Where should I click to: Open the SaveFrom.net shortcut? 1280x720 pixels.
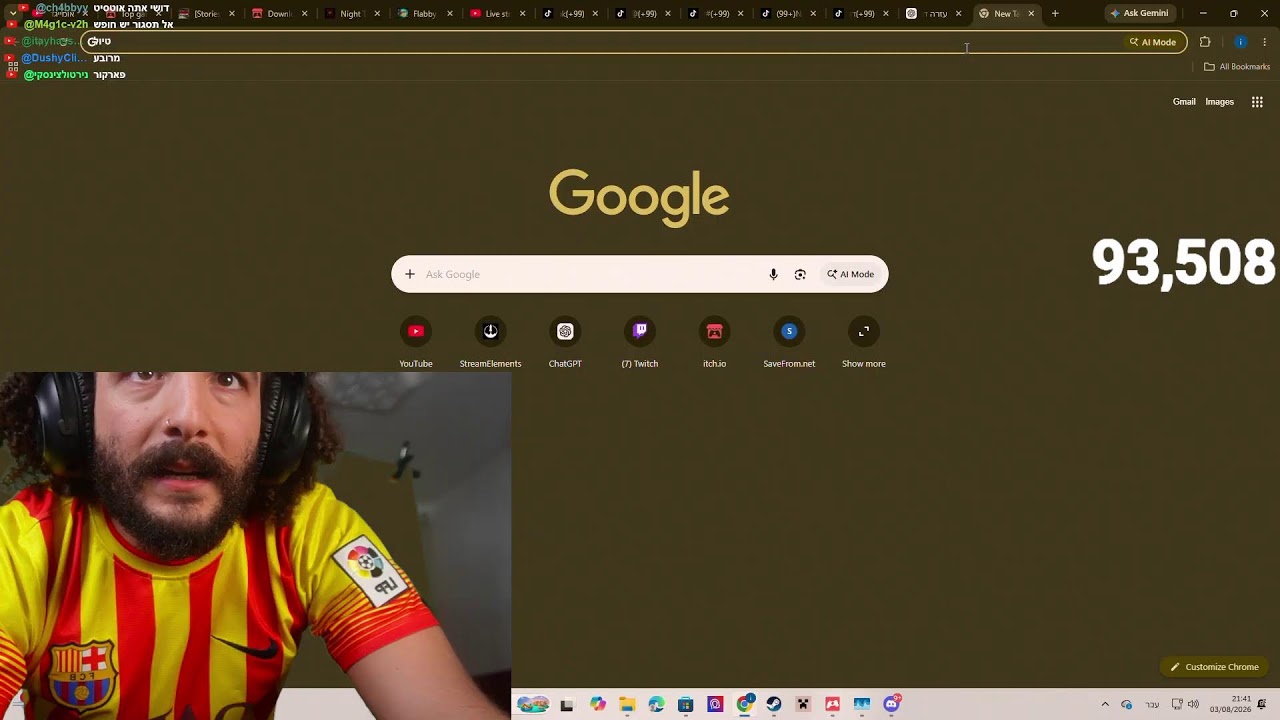pos(789,341)
